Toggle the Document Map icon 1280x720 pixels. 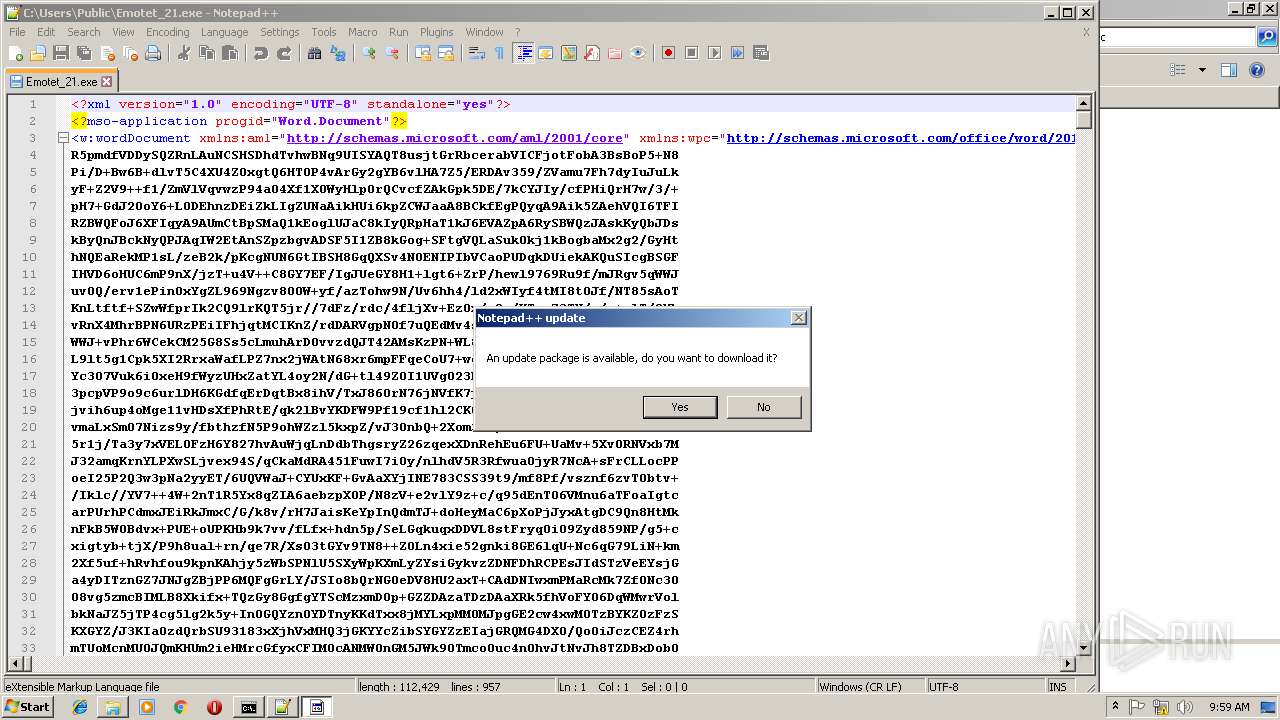[569, 53]
